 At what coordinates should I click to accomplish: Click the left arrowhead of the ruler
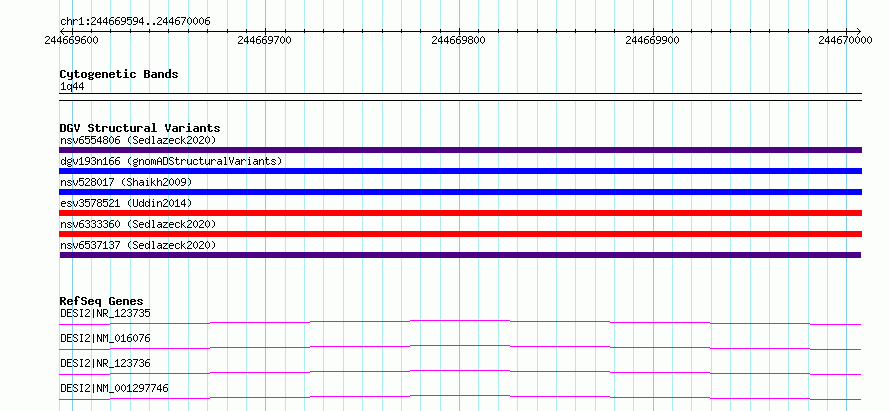(62, 31)
